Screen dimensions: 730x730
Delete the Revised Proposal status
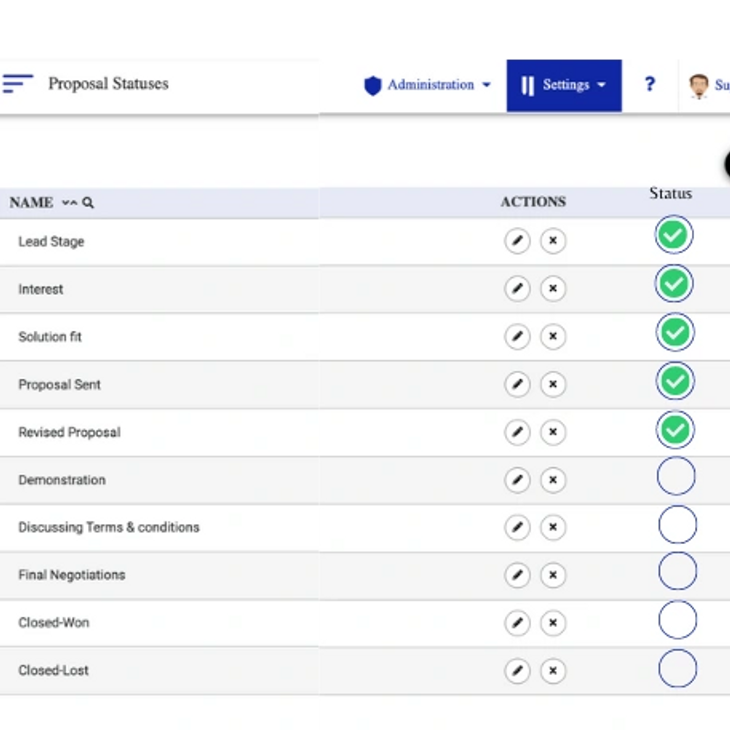(x=553, y=432)
